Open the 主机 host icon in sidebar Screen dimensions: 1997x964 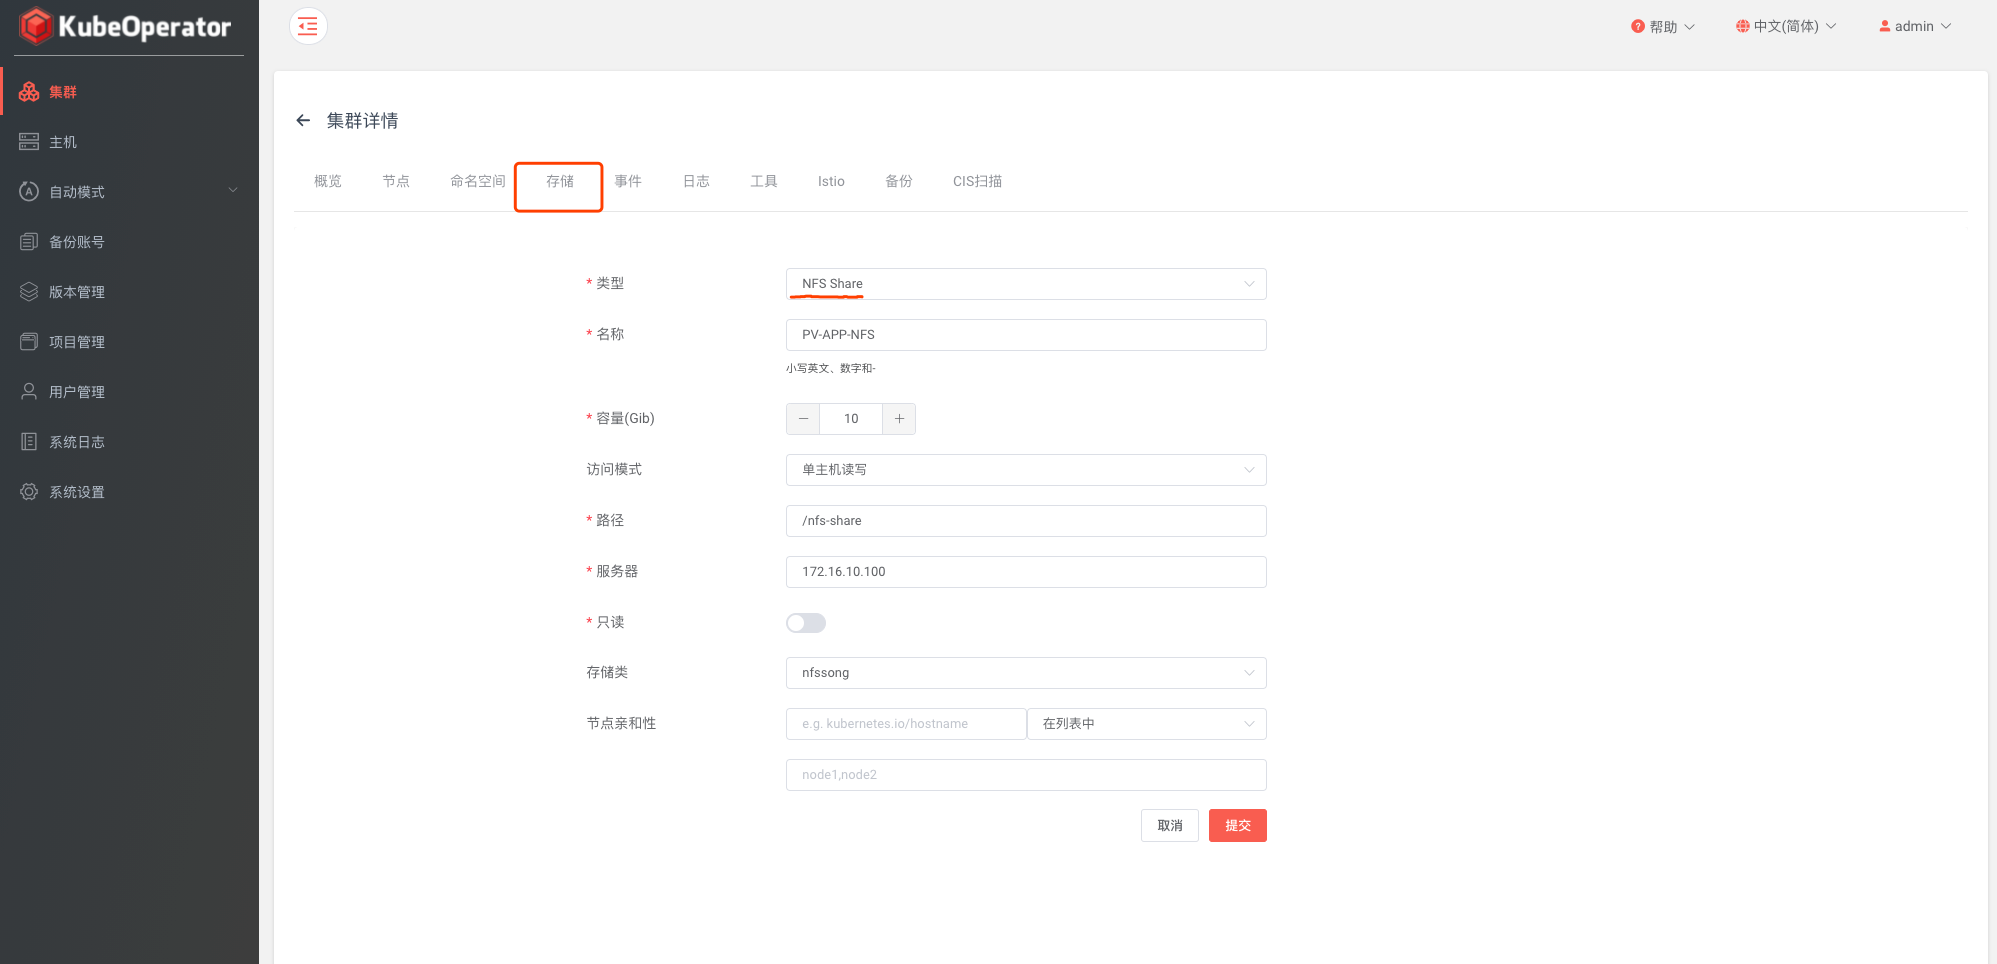click(29, 142)
